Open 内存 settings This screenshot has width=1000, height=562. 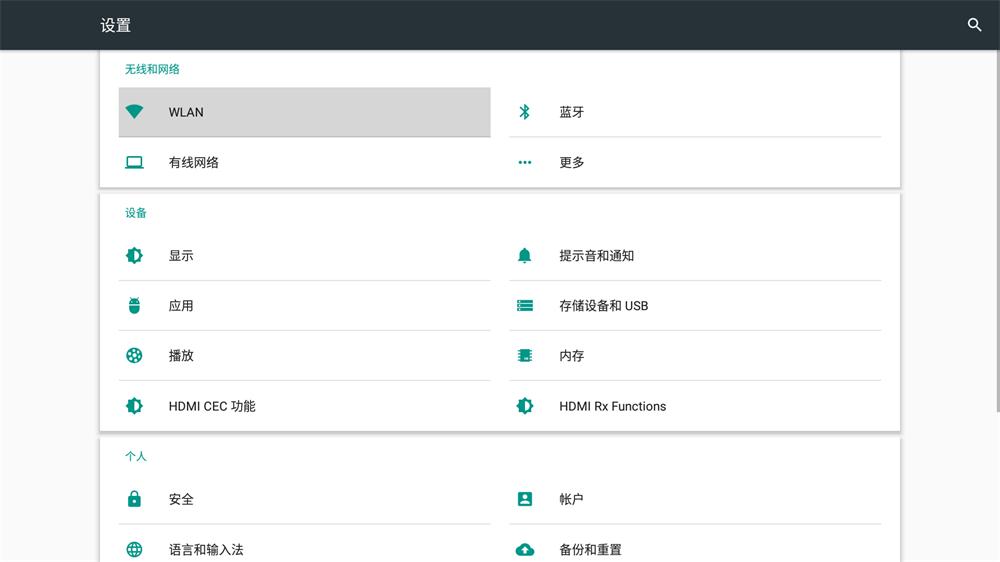[695, 356]
